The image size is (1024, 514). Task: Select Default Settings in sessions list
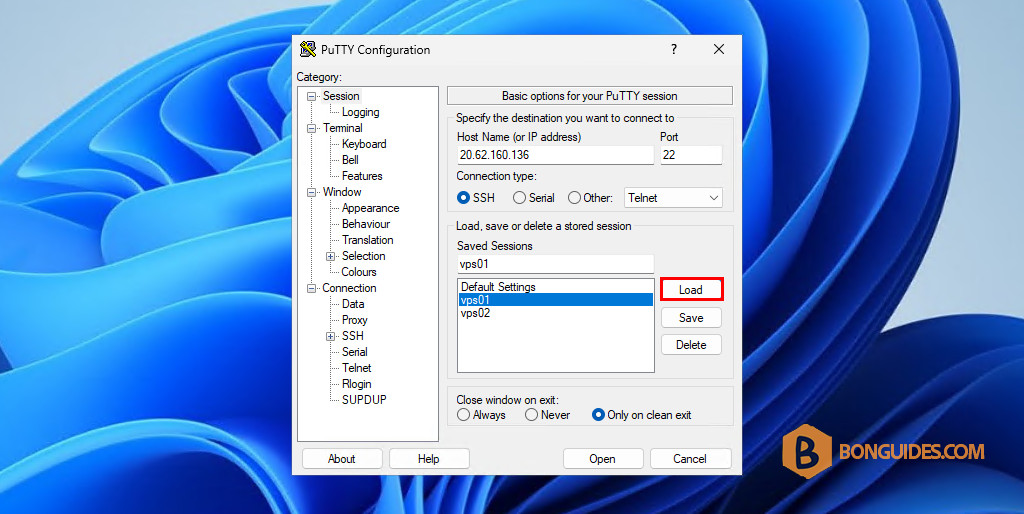click(x=555, y=287)
